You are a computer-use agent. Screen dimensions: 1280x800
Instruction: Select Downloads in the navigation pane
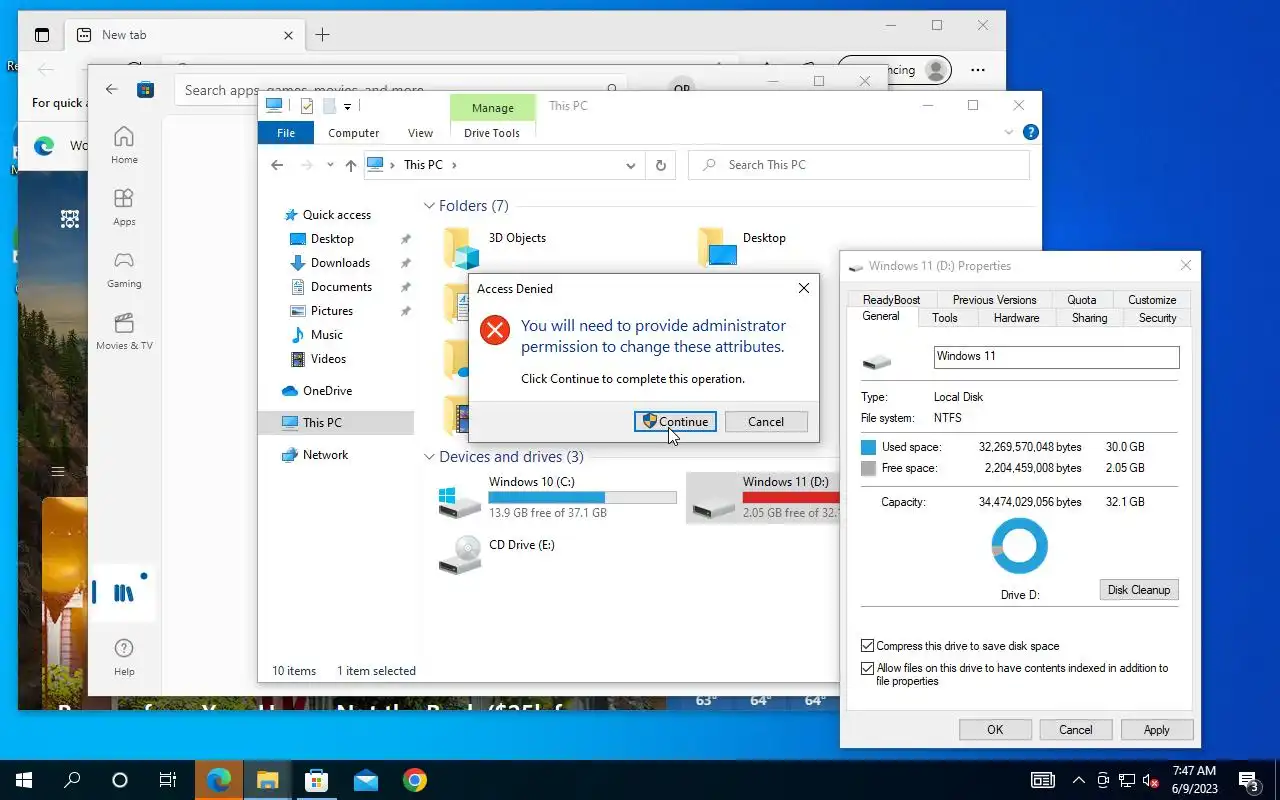pos(340,263)
